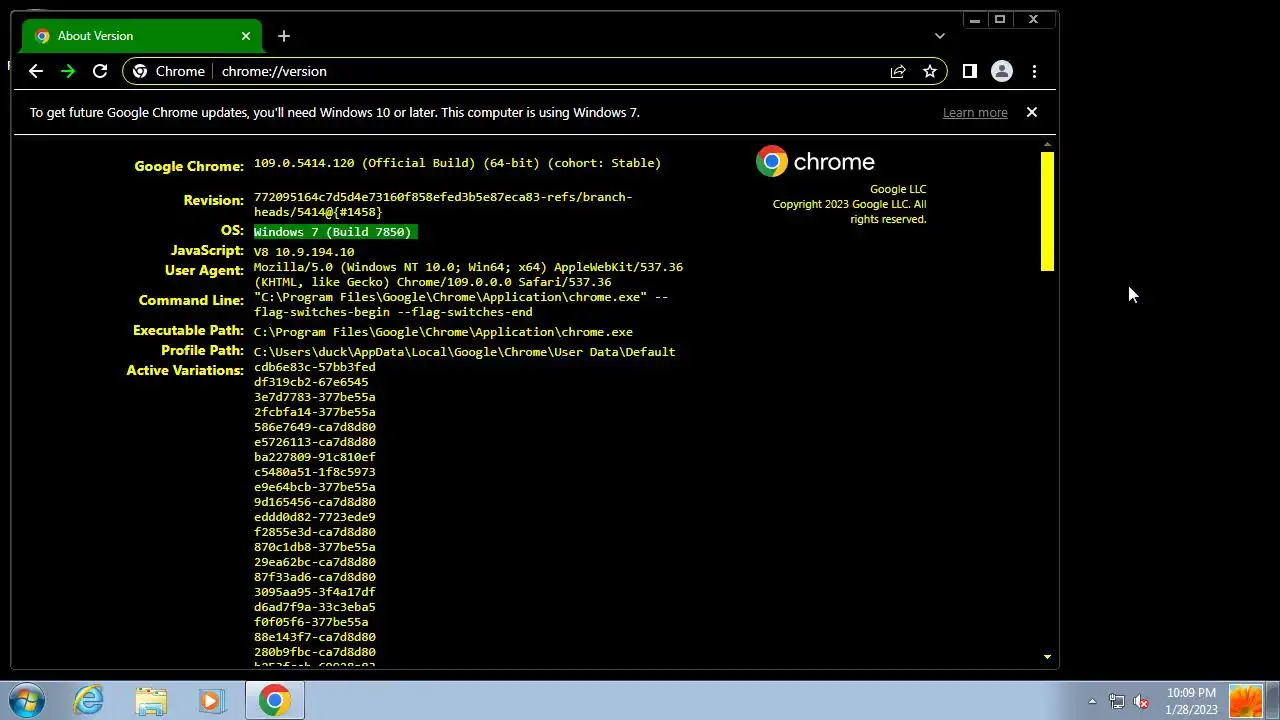Image resolution: width=1280 pixels, height=720 pixels.
Task: Open the side panel icon
Action: 969,71
